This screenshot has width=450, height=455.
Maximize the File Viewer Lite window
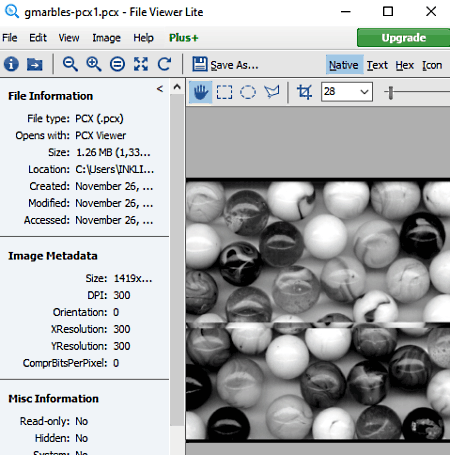[388, 12]
